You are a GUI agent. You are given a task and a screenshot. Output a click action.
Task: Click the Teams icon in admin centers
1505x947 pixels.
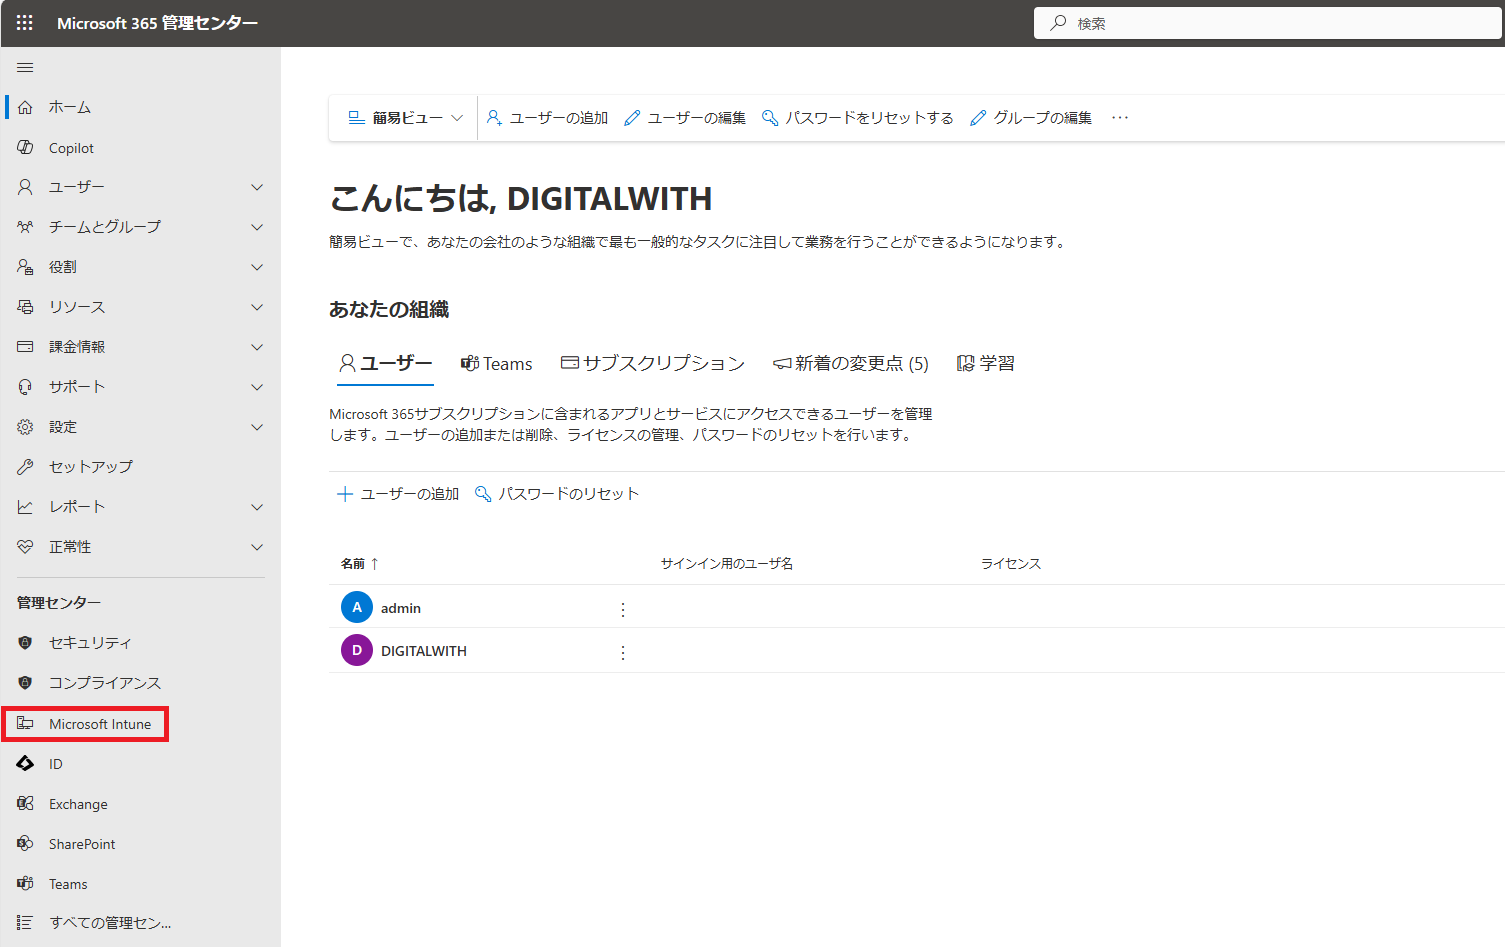25,883
